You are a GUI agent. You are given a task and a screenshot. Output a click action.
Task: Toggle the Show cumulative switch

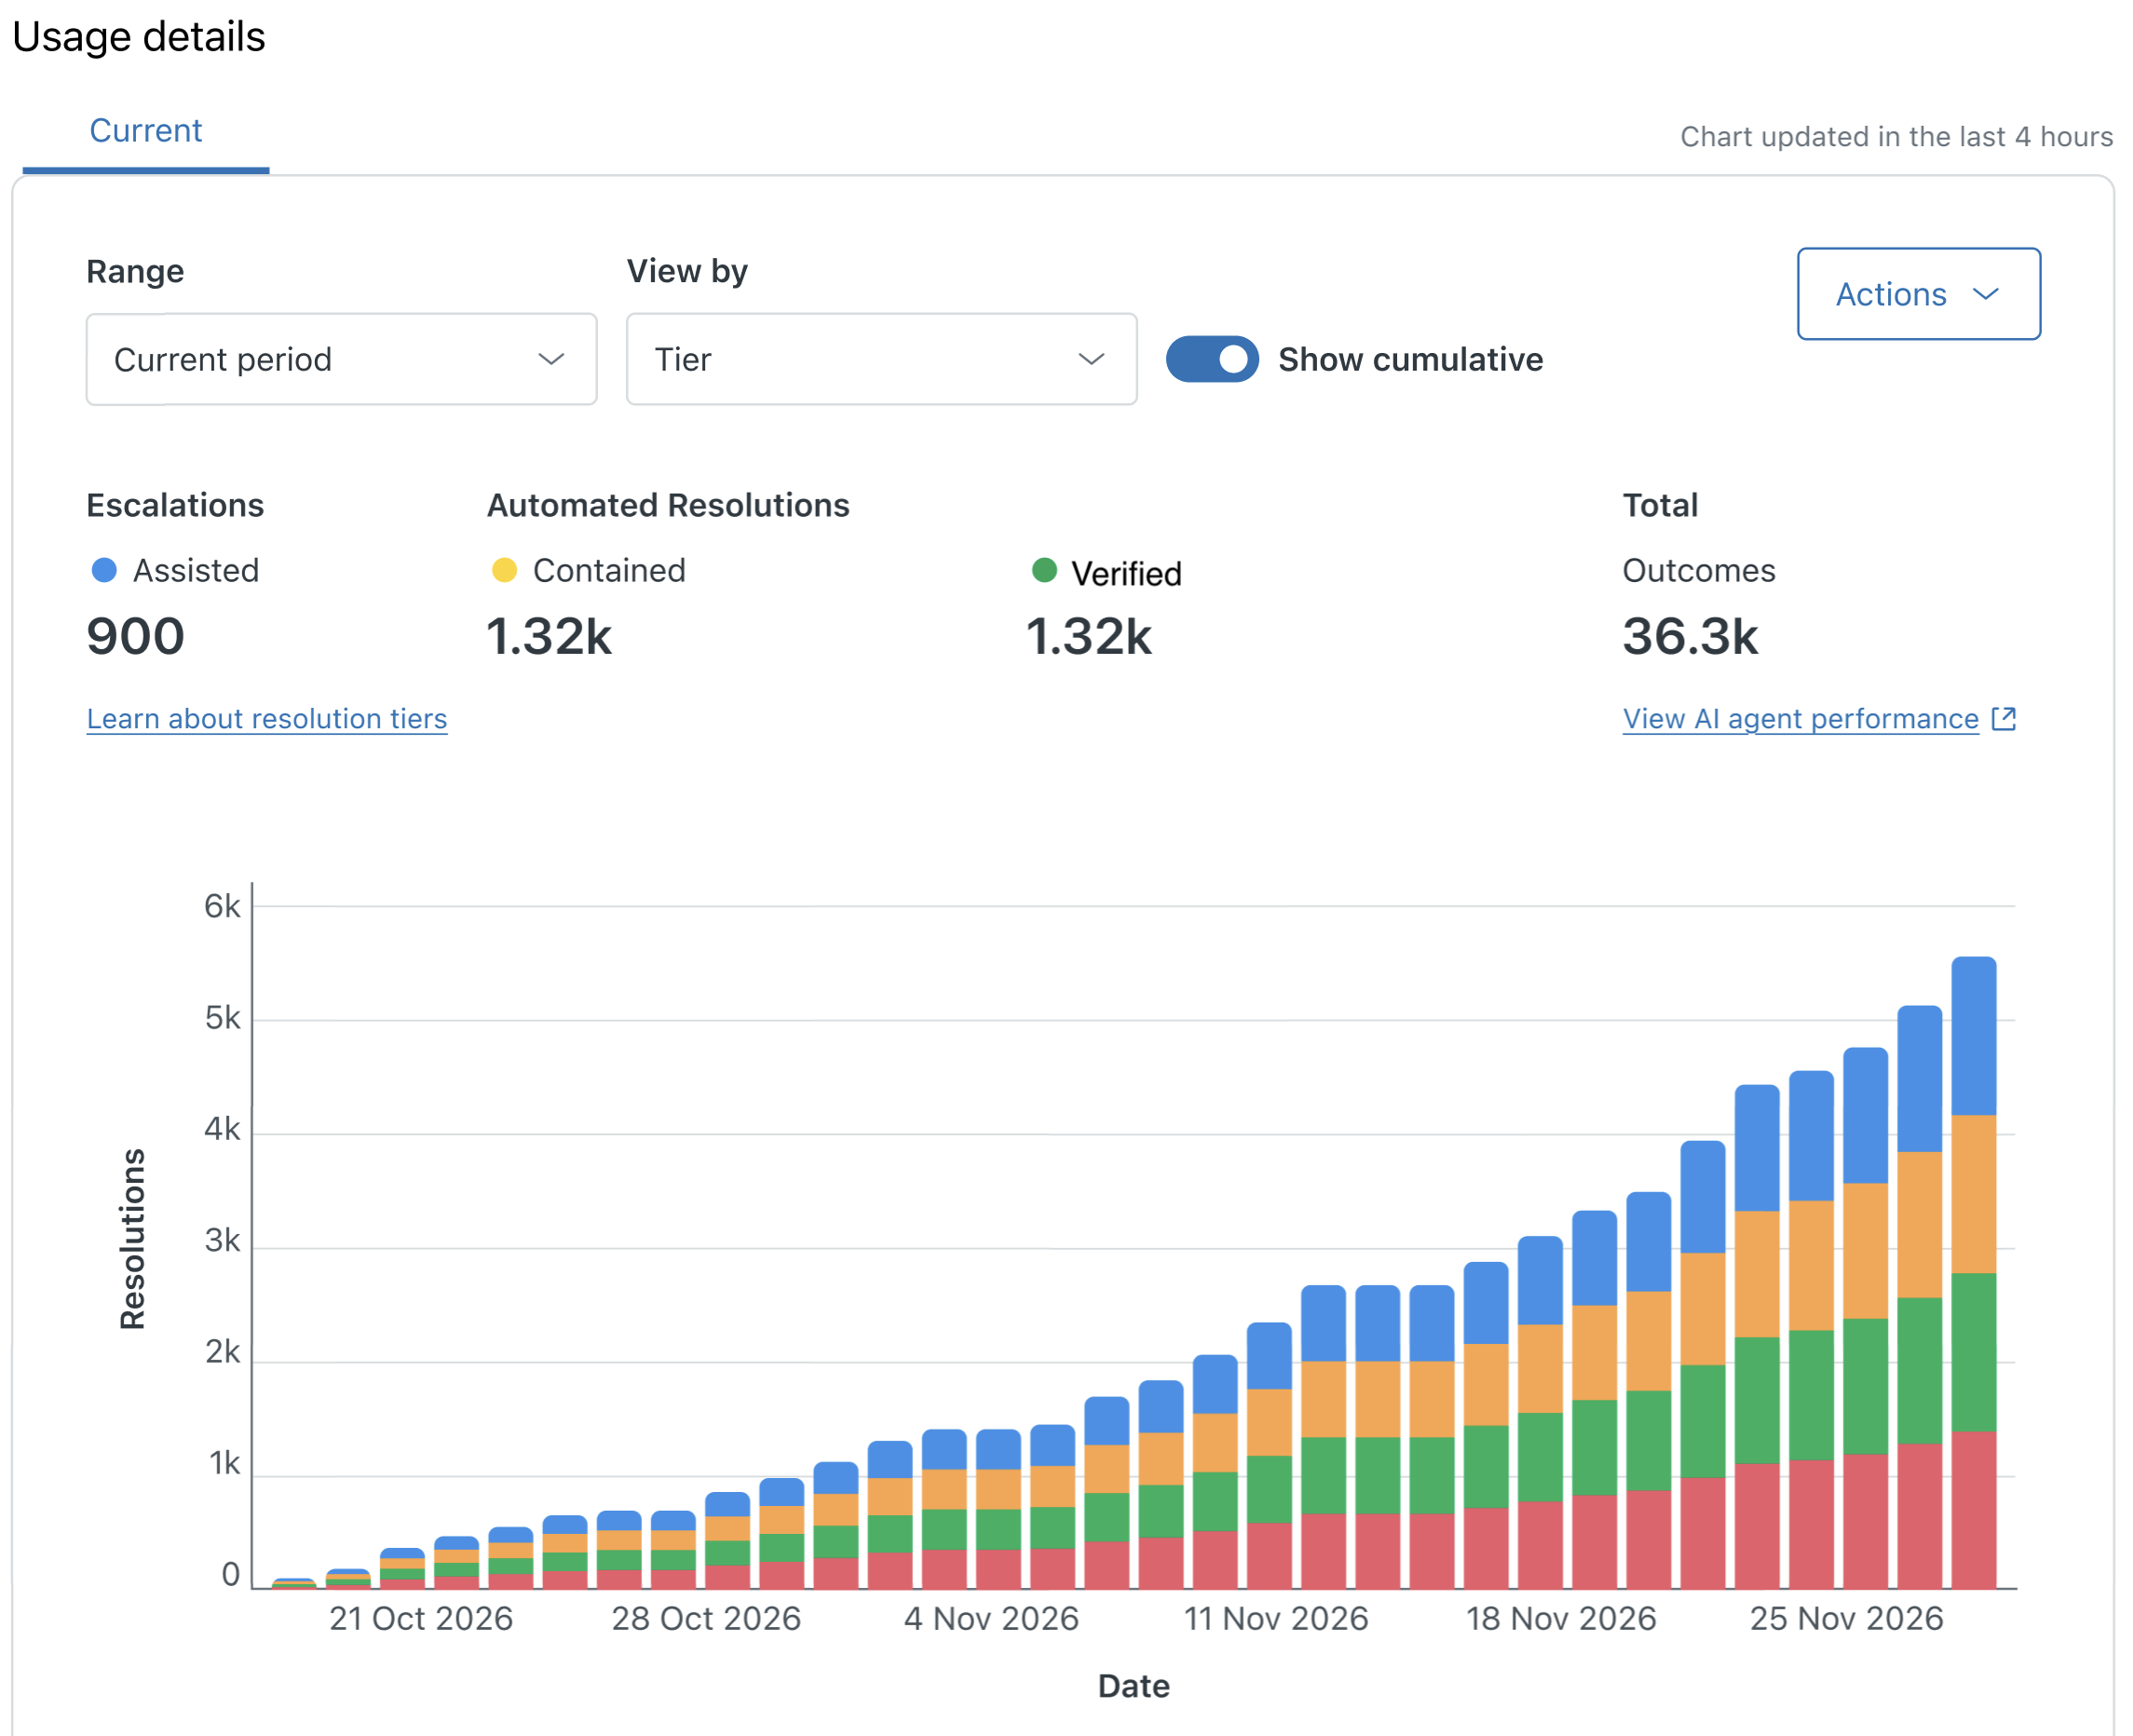pyautogui.click(x=1212, y=359)
